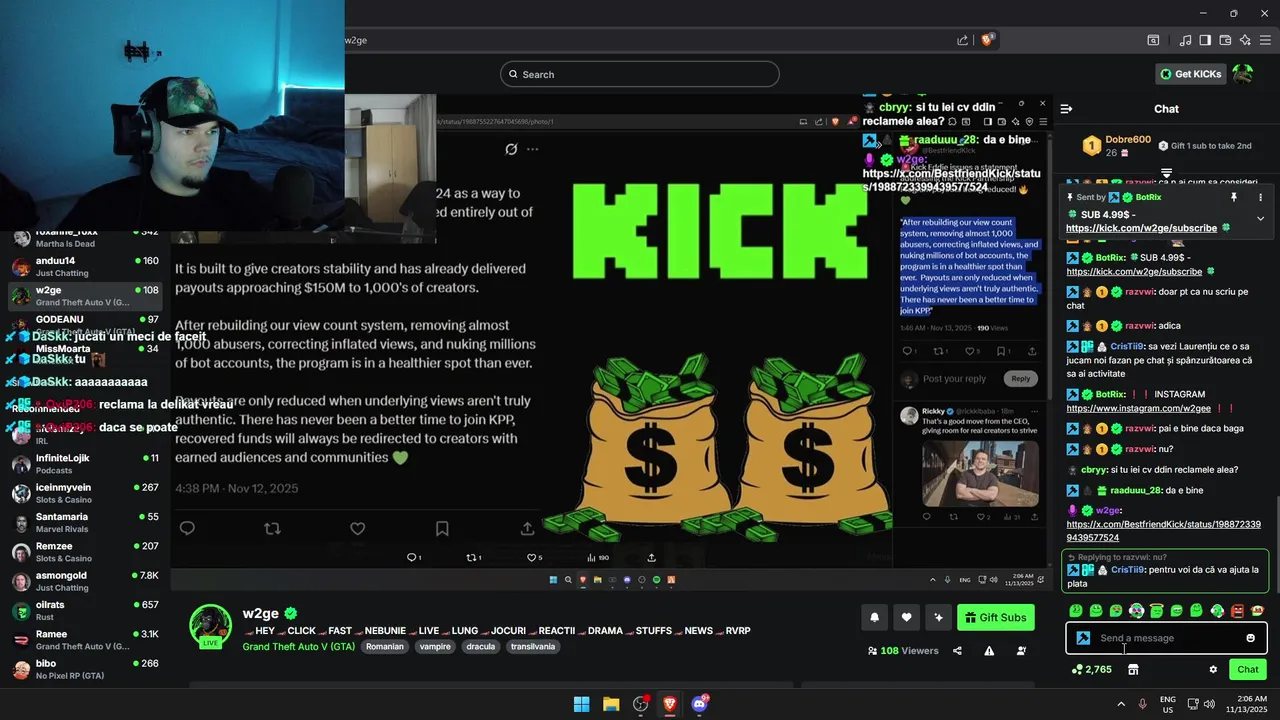Open the Brave hamburger main menu
This screenshot has width=1280, height=720.
pos(1265,40)
